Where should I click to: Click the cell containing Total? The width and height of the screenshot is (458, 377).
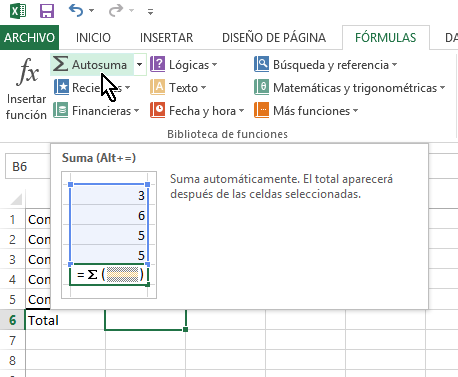point(65,320)
